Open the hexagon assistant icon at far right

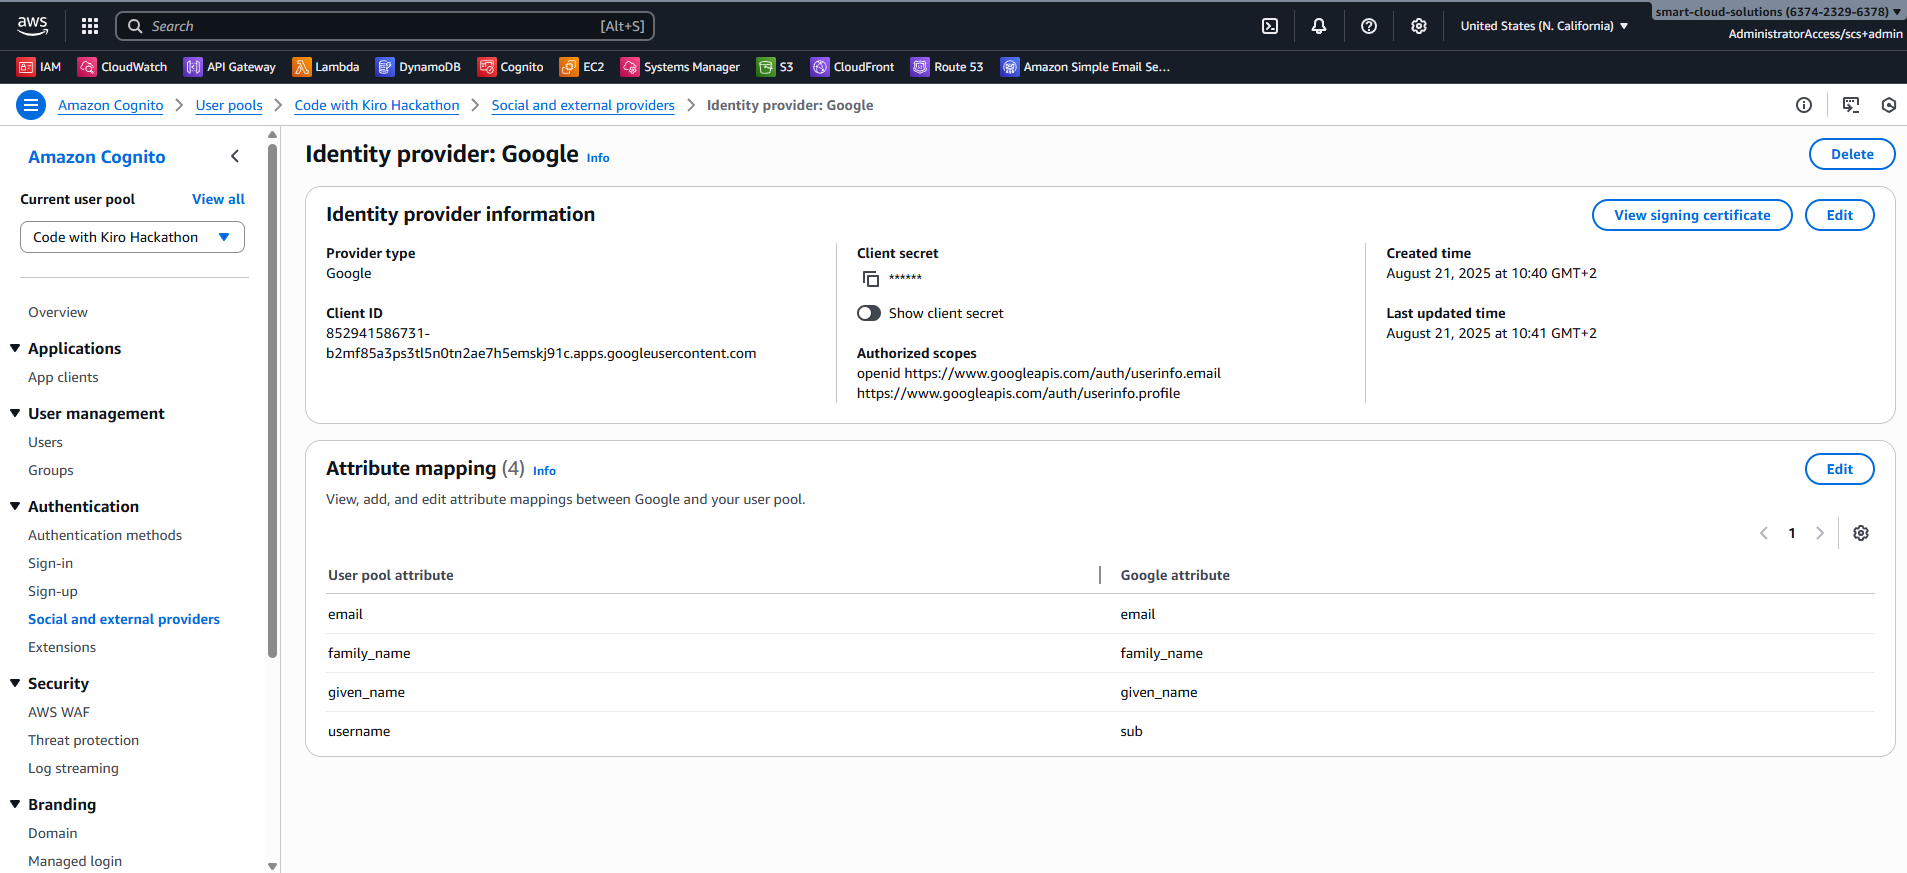click(x=1889, y=105)
